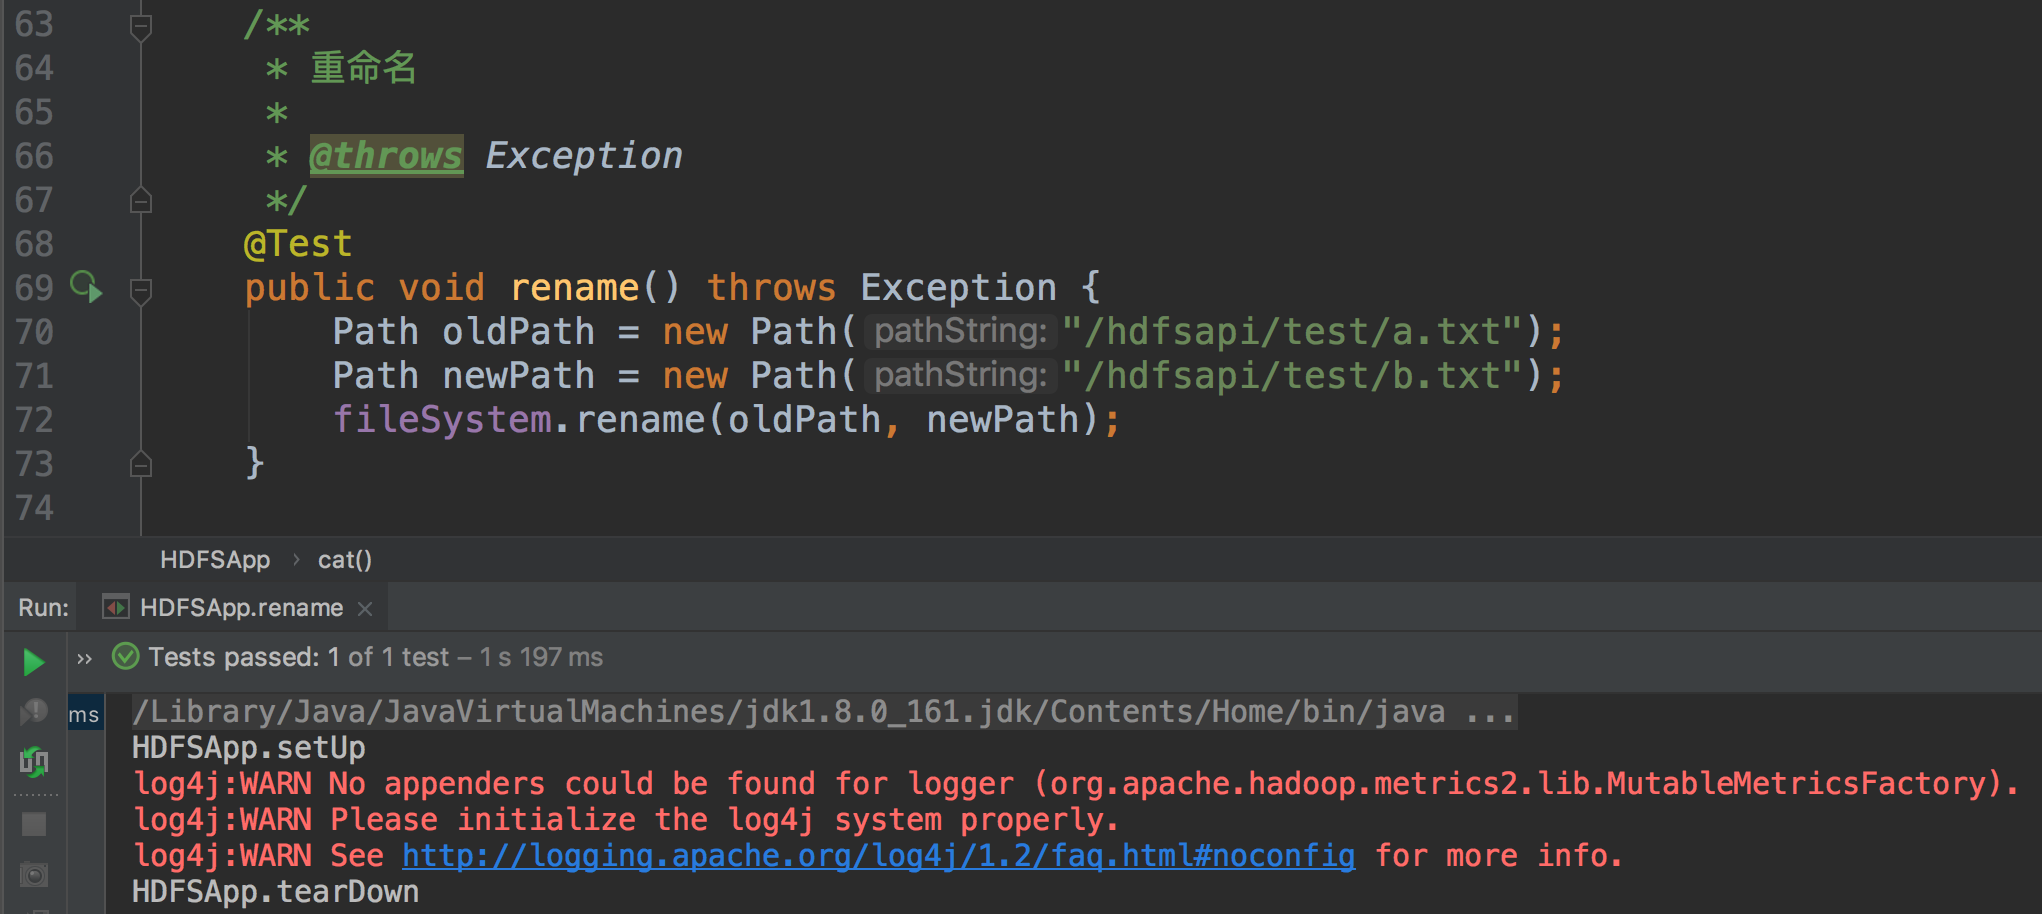Rerun the HDFSApp.rename test with green play button
2042x914 pixels.
(x=33, y=661)
